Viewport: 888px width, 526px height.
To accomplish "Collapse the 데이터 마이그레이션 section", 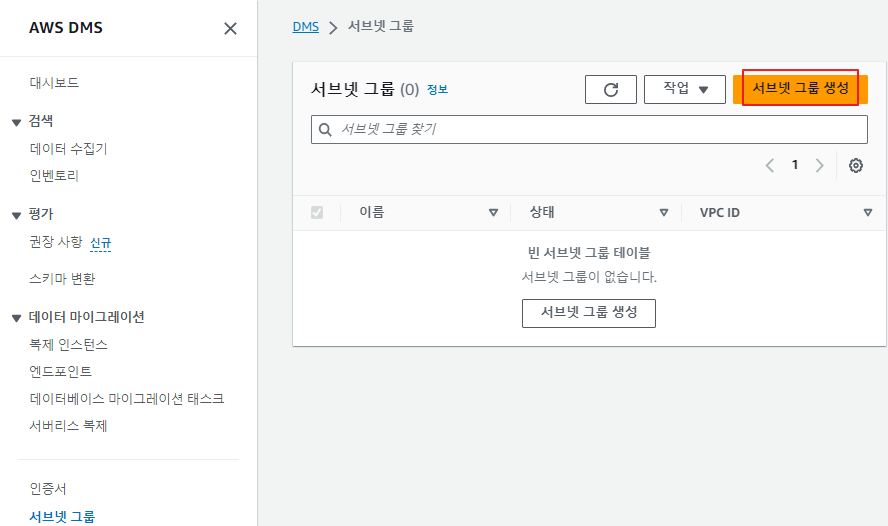I will [x=16, y=318].
